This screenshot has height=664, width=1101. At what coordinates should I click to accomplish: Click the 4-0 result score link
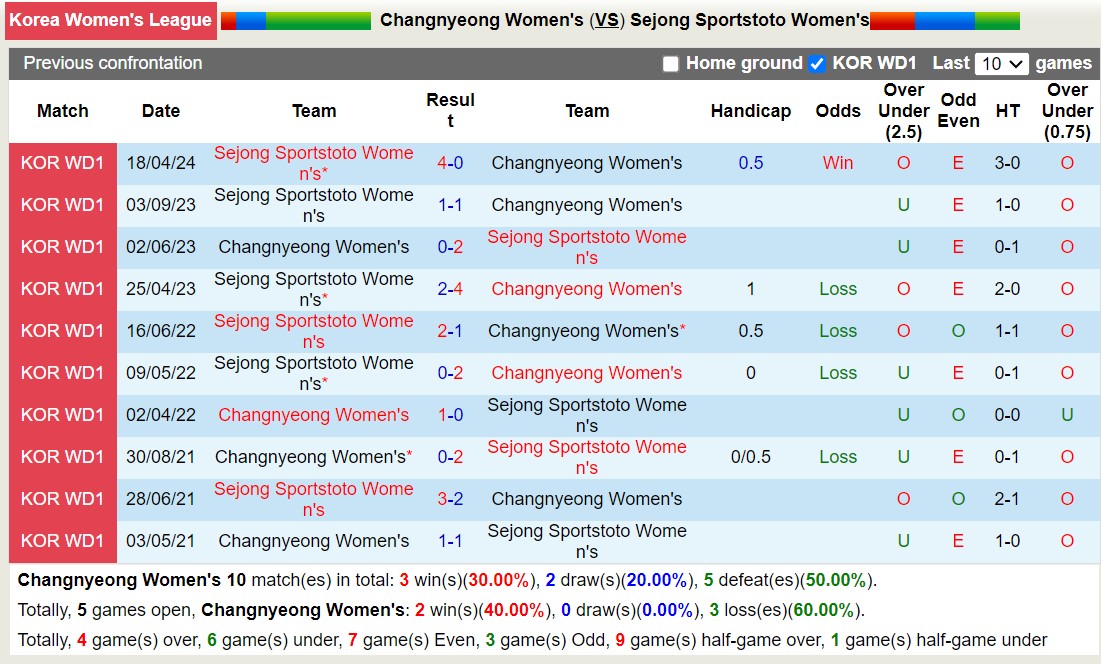pos(451,163)
